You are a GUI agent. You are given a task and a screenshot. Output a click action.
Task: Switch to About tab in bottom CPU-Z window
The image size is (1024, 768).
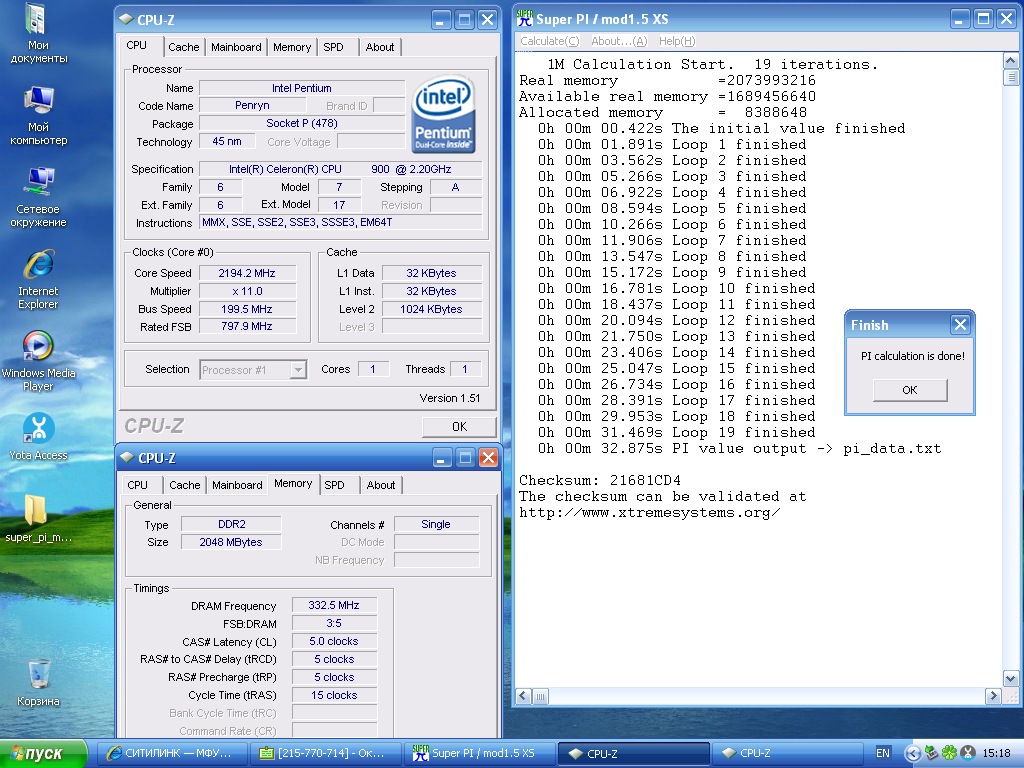coord(381,485)
